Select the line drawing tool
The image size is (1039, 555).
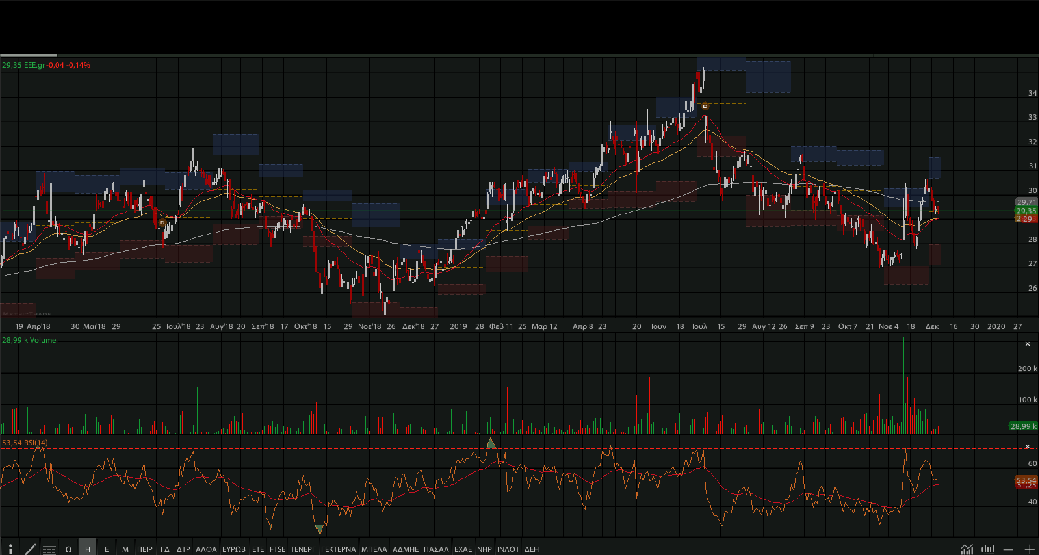point(29,549)
